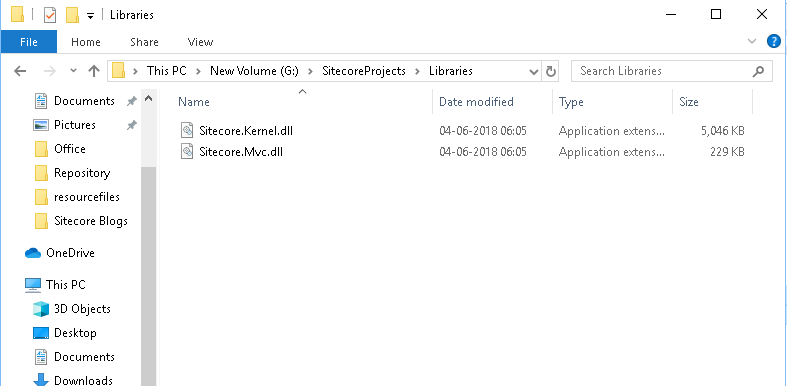Open Documents under This PC
Image resolution: width=787 pixels, height=386 pixels.
tap(84, 357)
